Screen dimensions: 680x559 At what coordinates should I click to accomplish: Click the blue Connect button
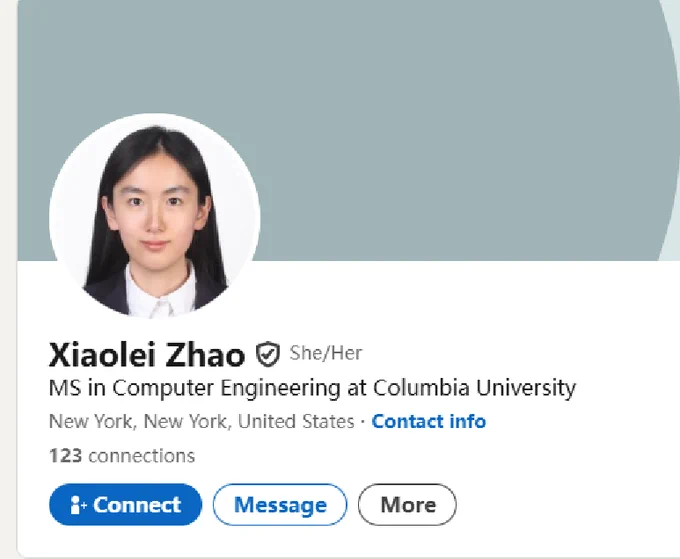click(x=125, y=504)
